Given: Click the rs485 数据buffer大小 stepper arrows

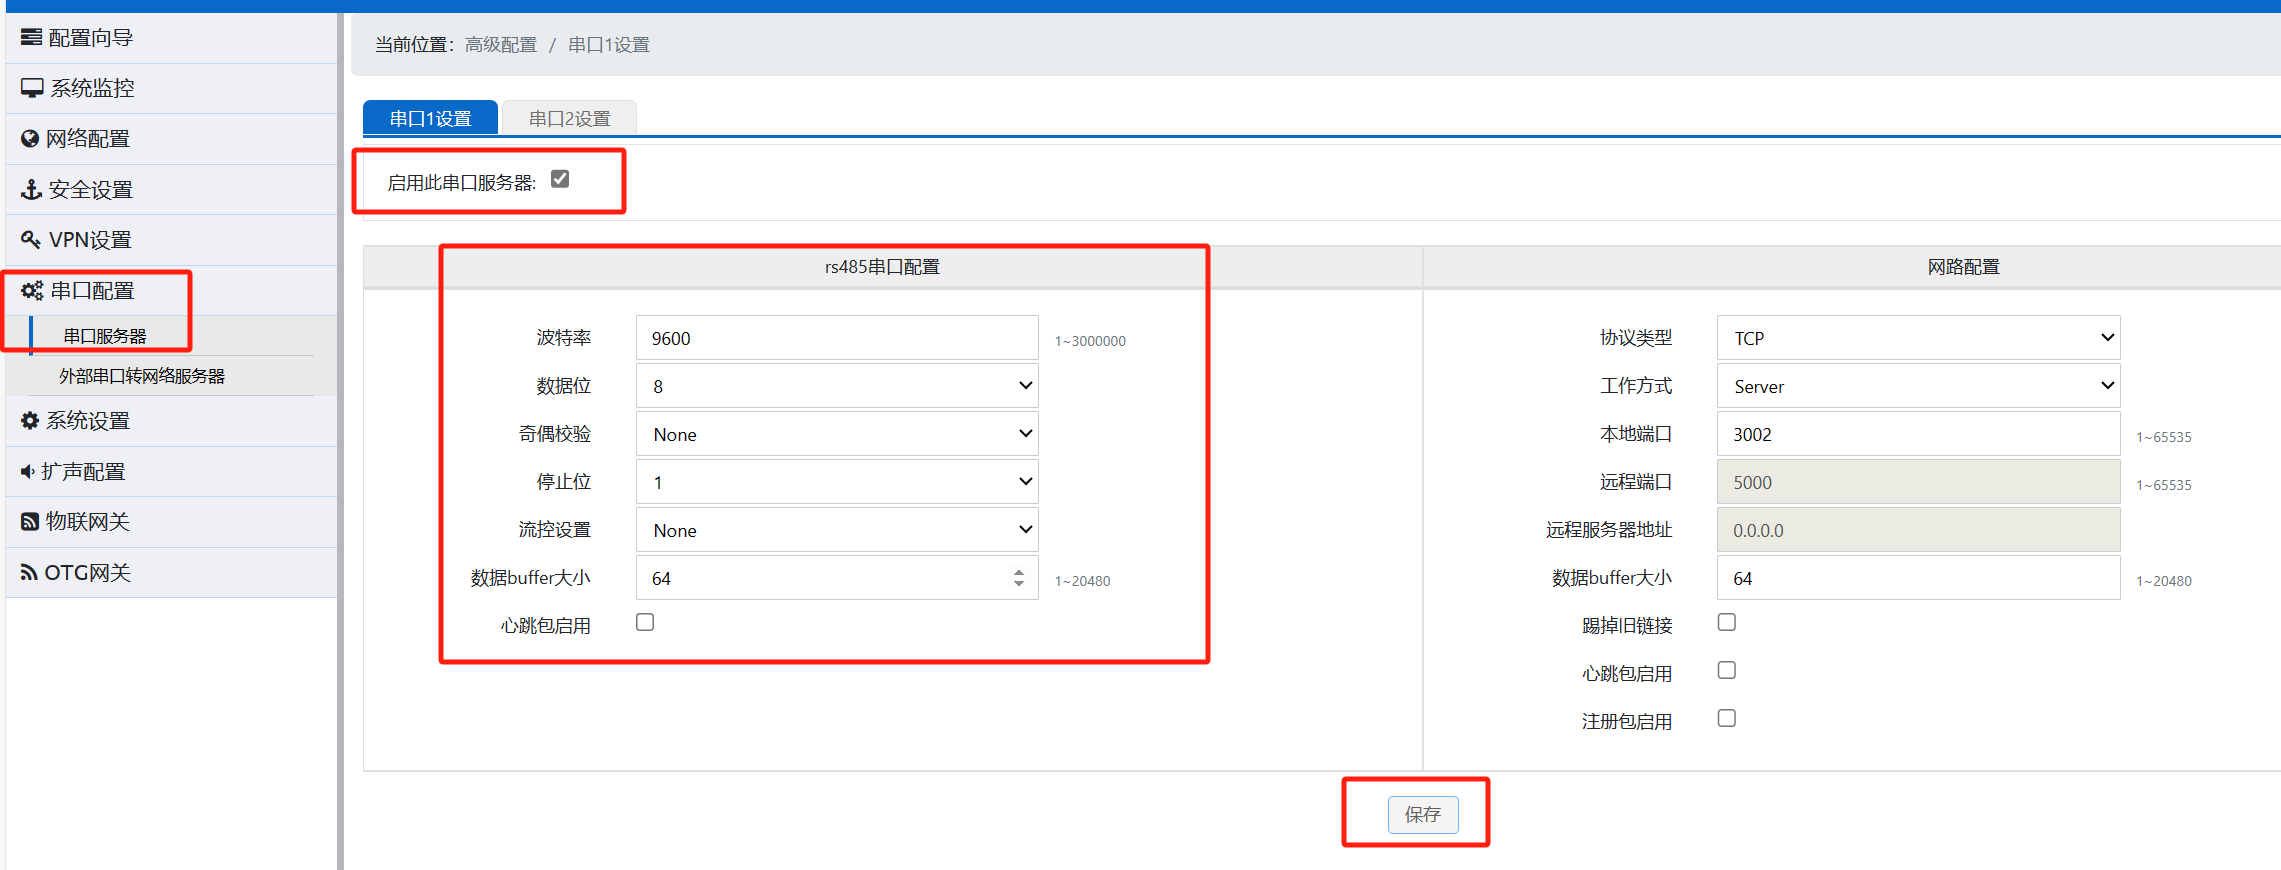Looking at the screenshot, I should pyautogui.click(x=1018, y=578).
